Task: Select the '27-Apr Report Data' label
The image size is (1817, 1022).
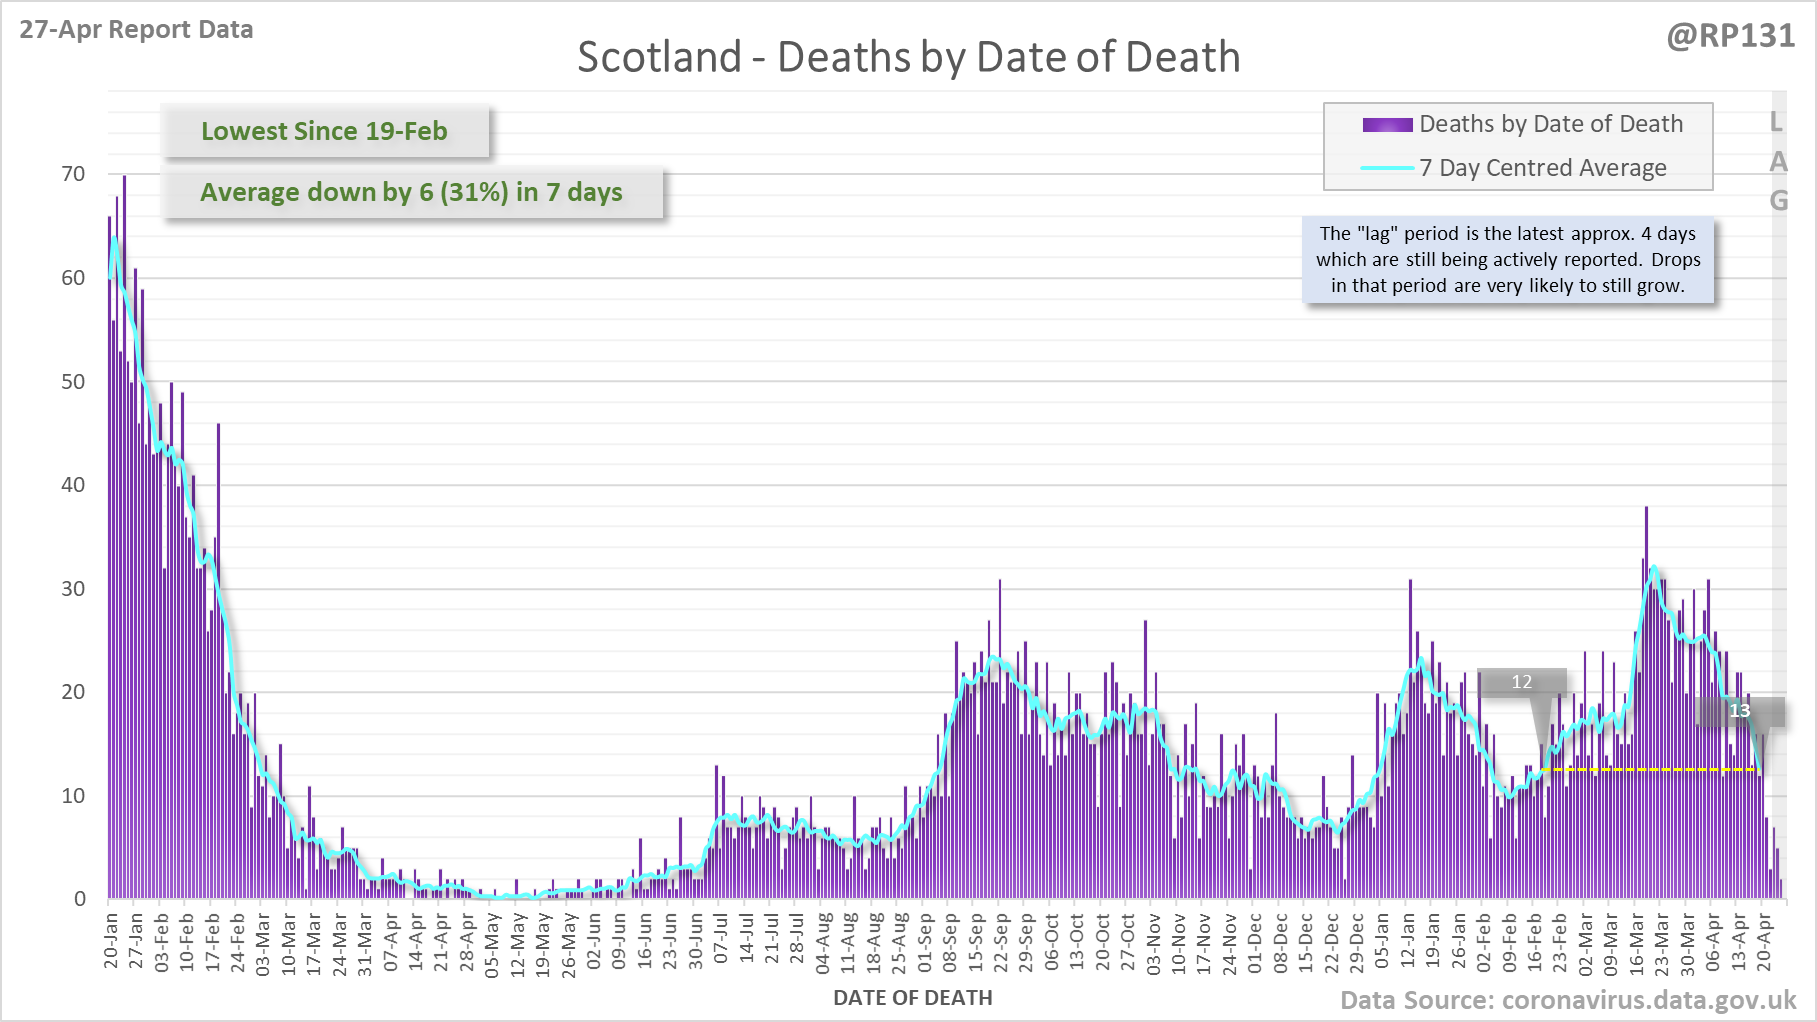Action: pyautogui.click(x=136, y=29)
